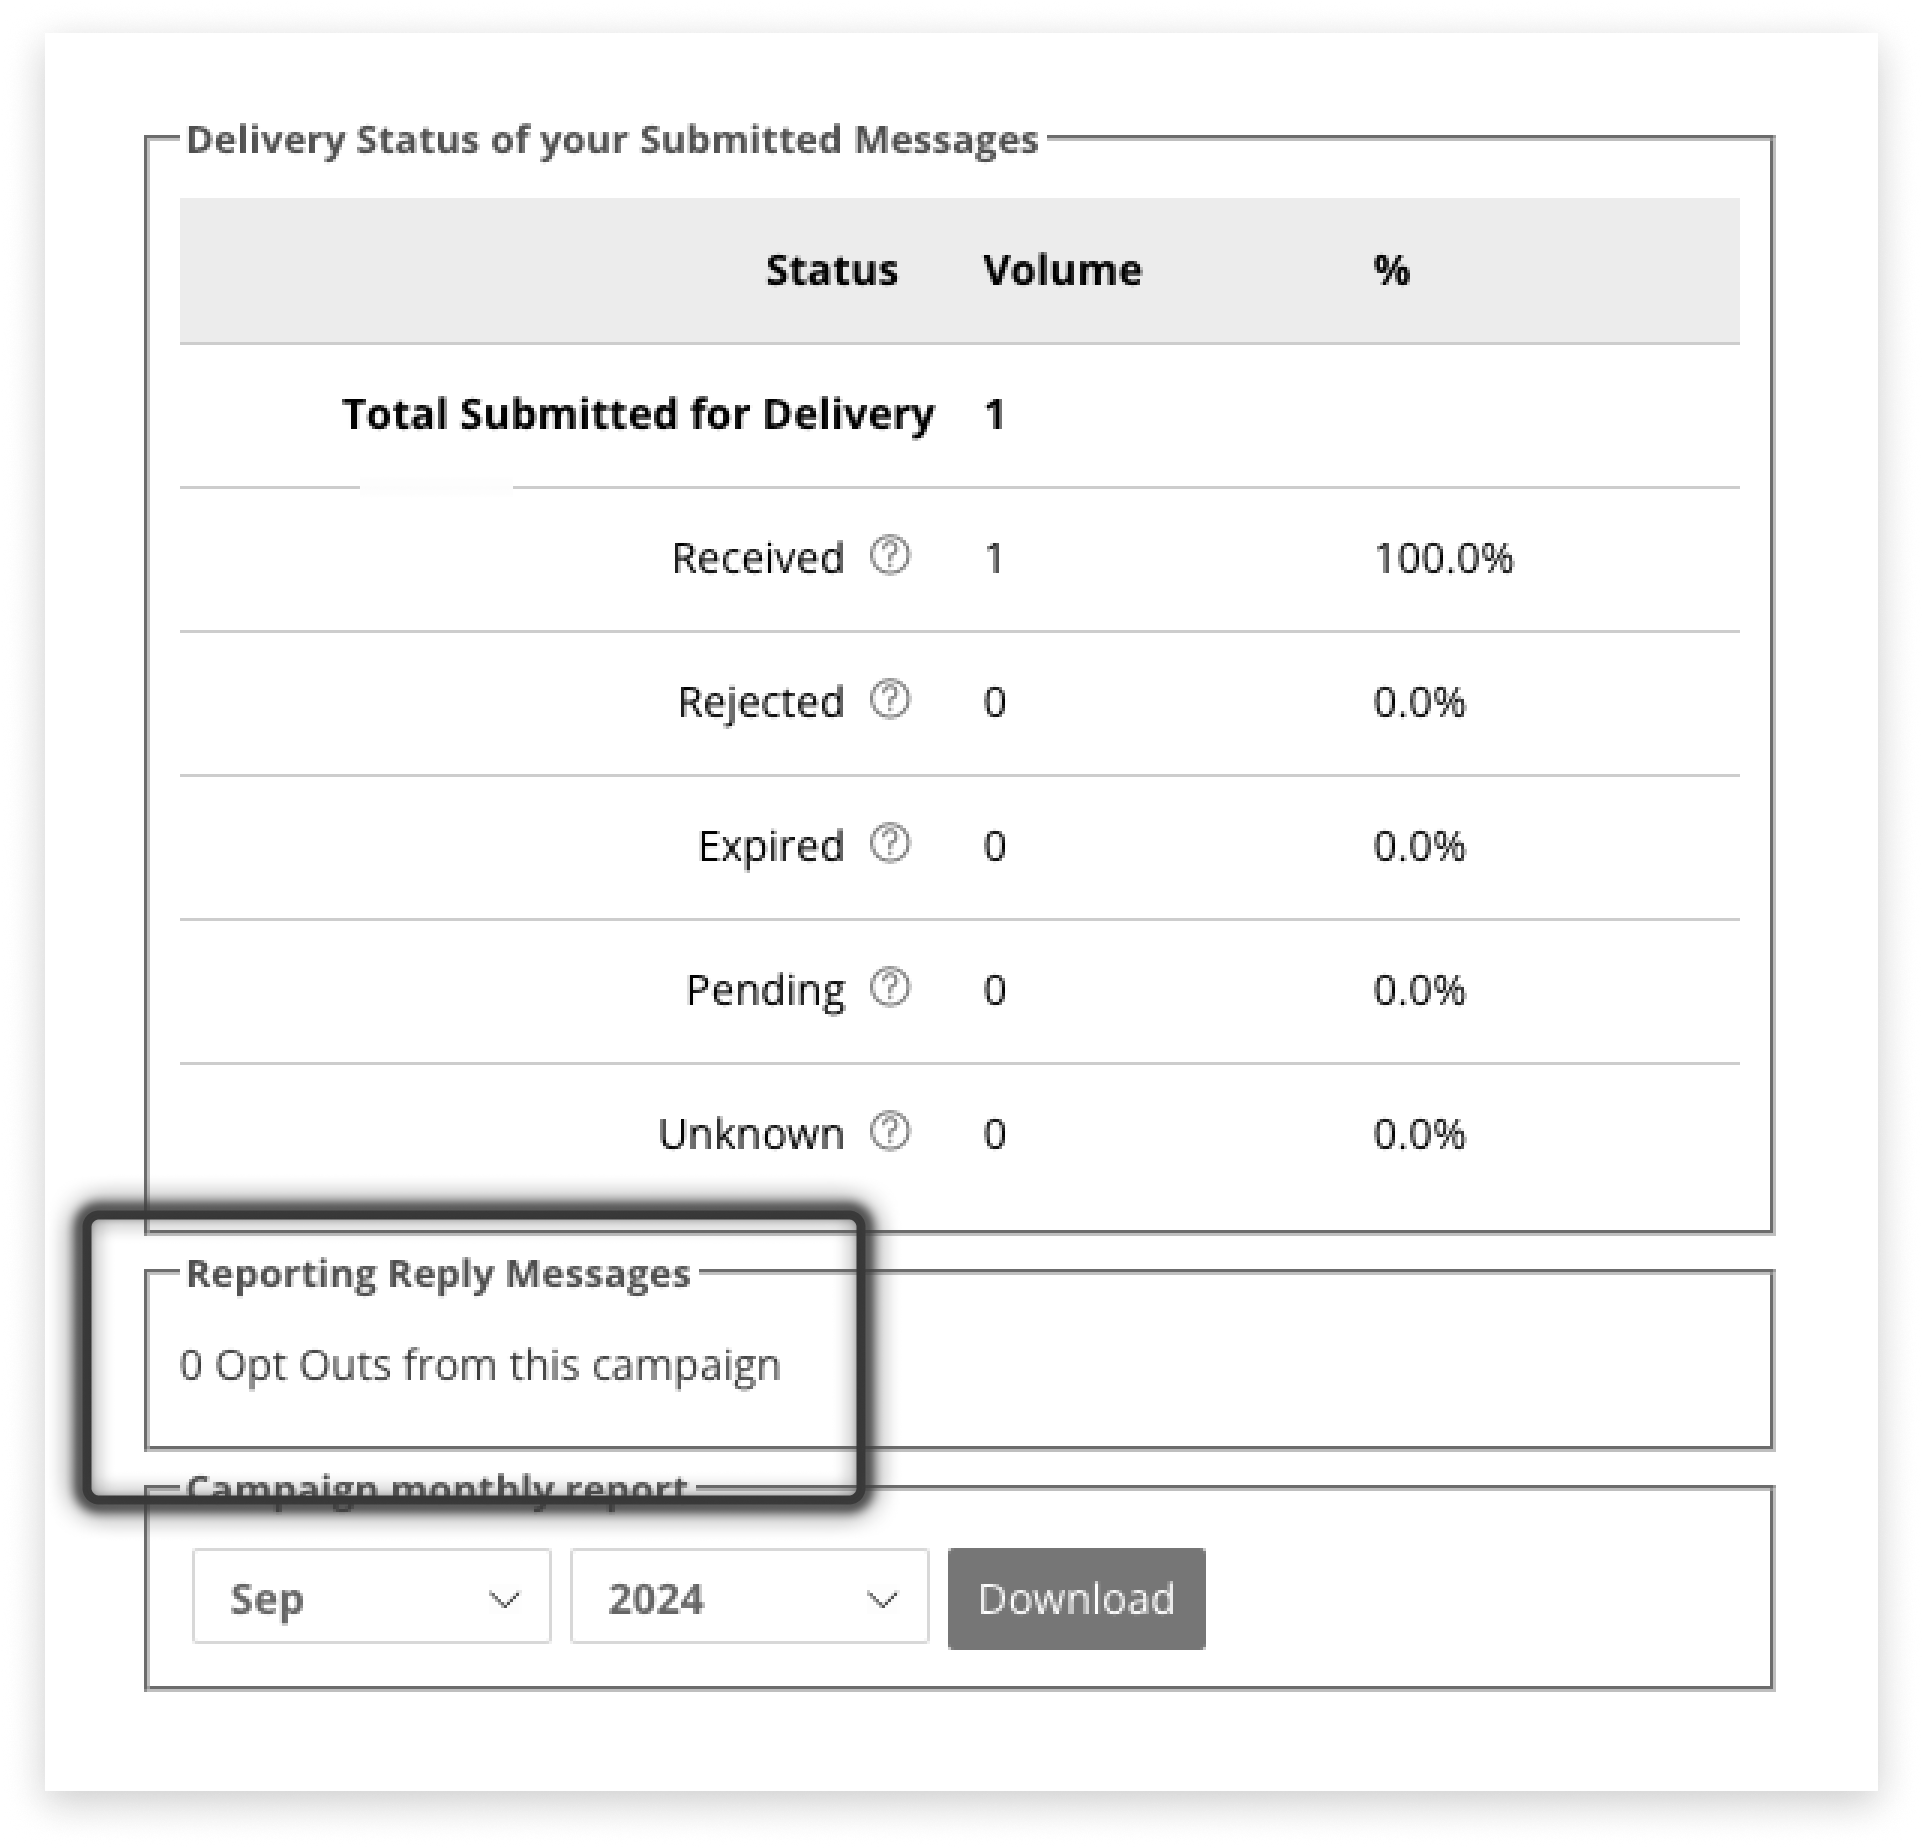Screen dimensions: 1923x1848
Task: Click the Campaign monthly report section label
Action: tap(435, 1490)
